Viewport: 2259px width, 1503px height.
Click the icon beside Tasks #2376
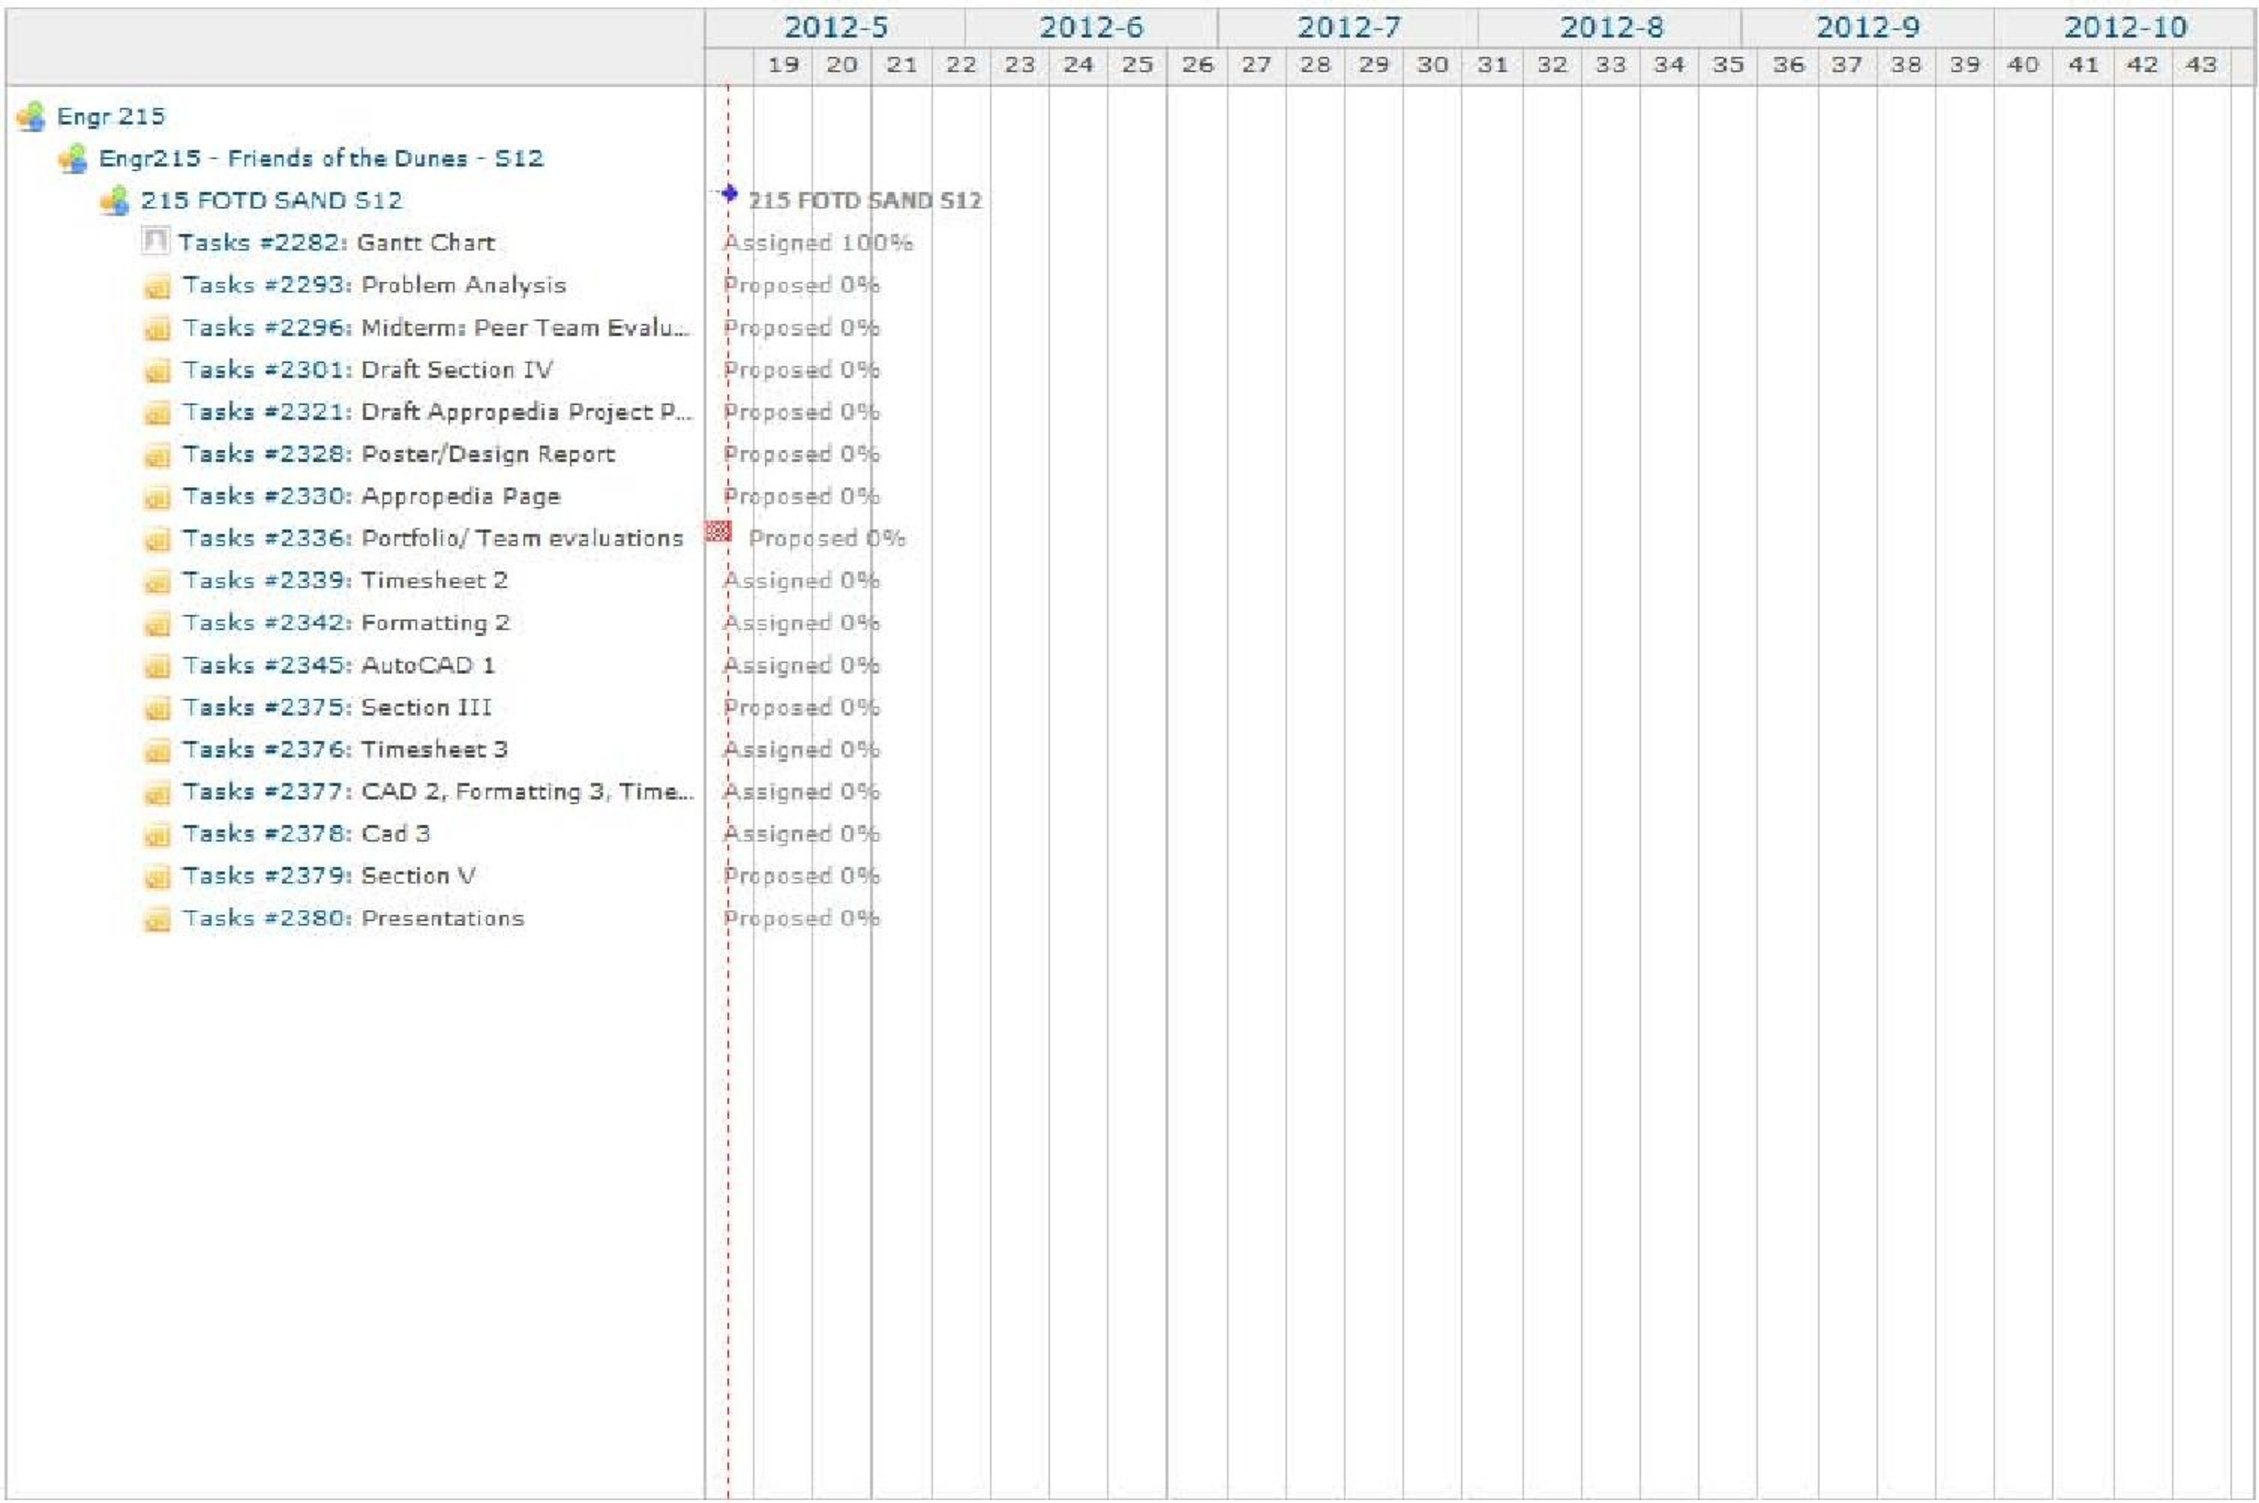(x=157, y=751)
